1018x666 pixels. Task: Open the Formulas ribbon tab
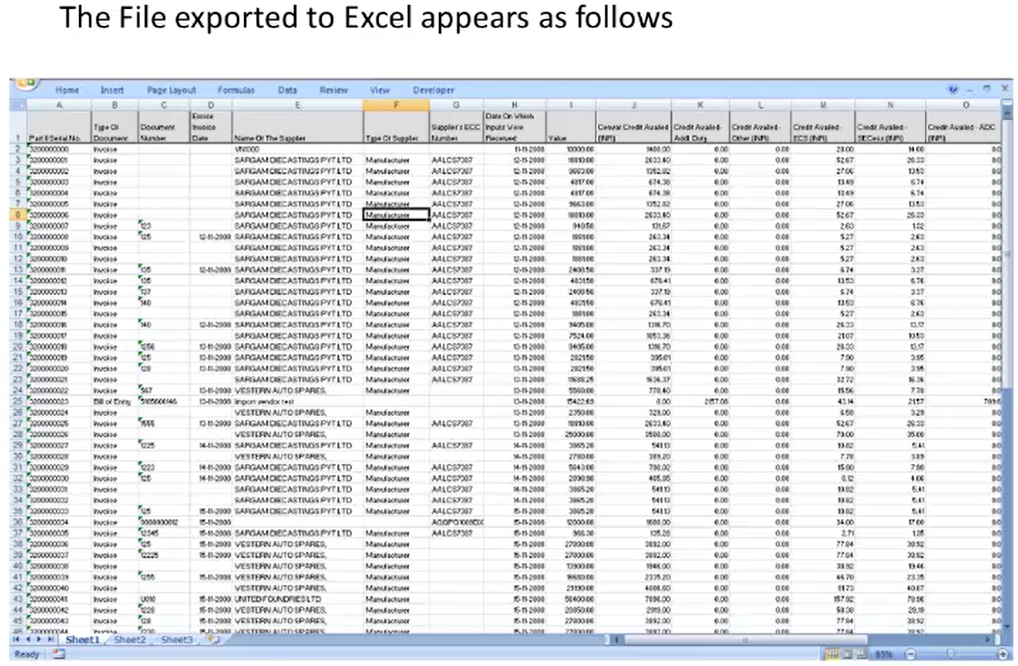pyautogui.click(x=236, y=90)
